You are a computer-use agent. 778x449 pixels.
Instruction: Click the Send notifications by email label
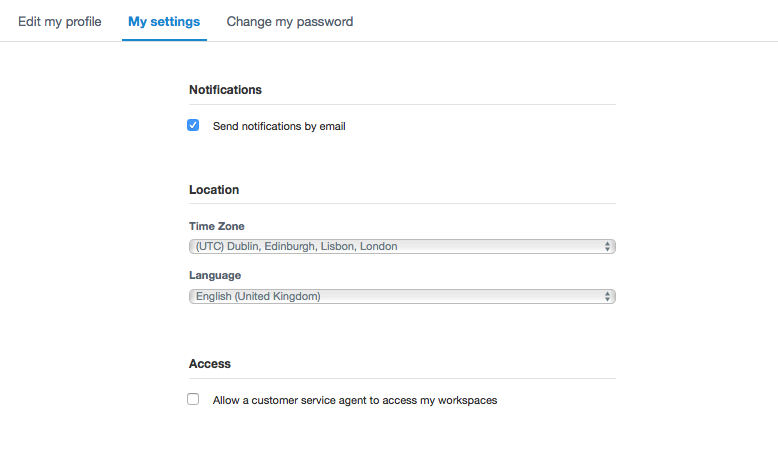(279, 127)
